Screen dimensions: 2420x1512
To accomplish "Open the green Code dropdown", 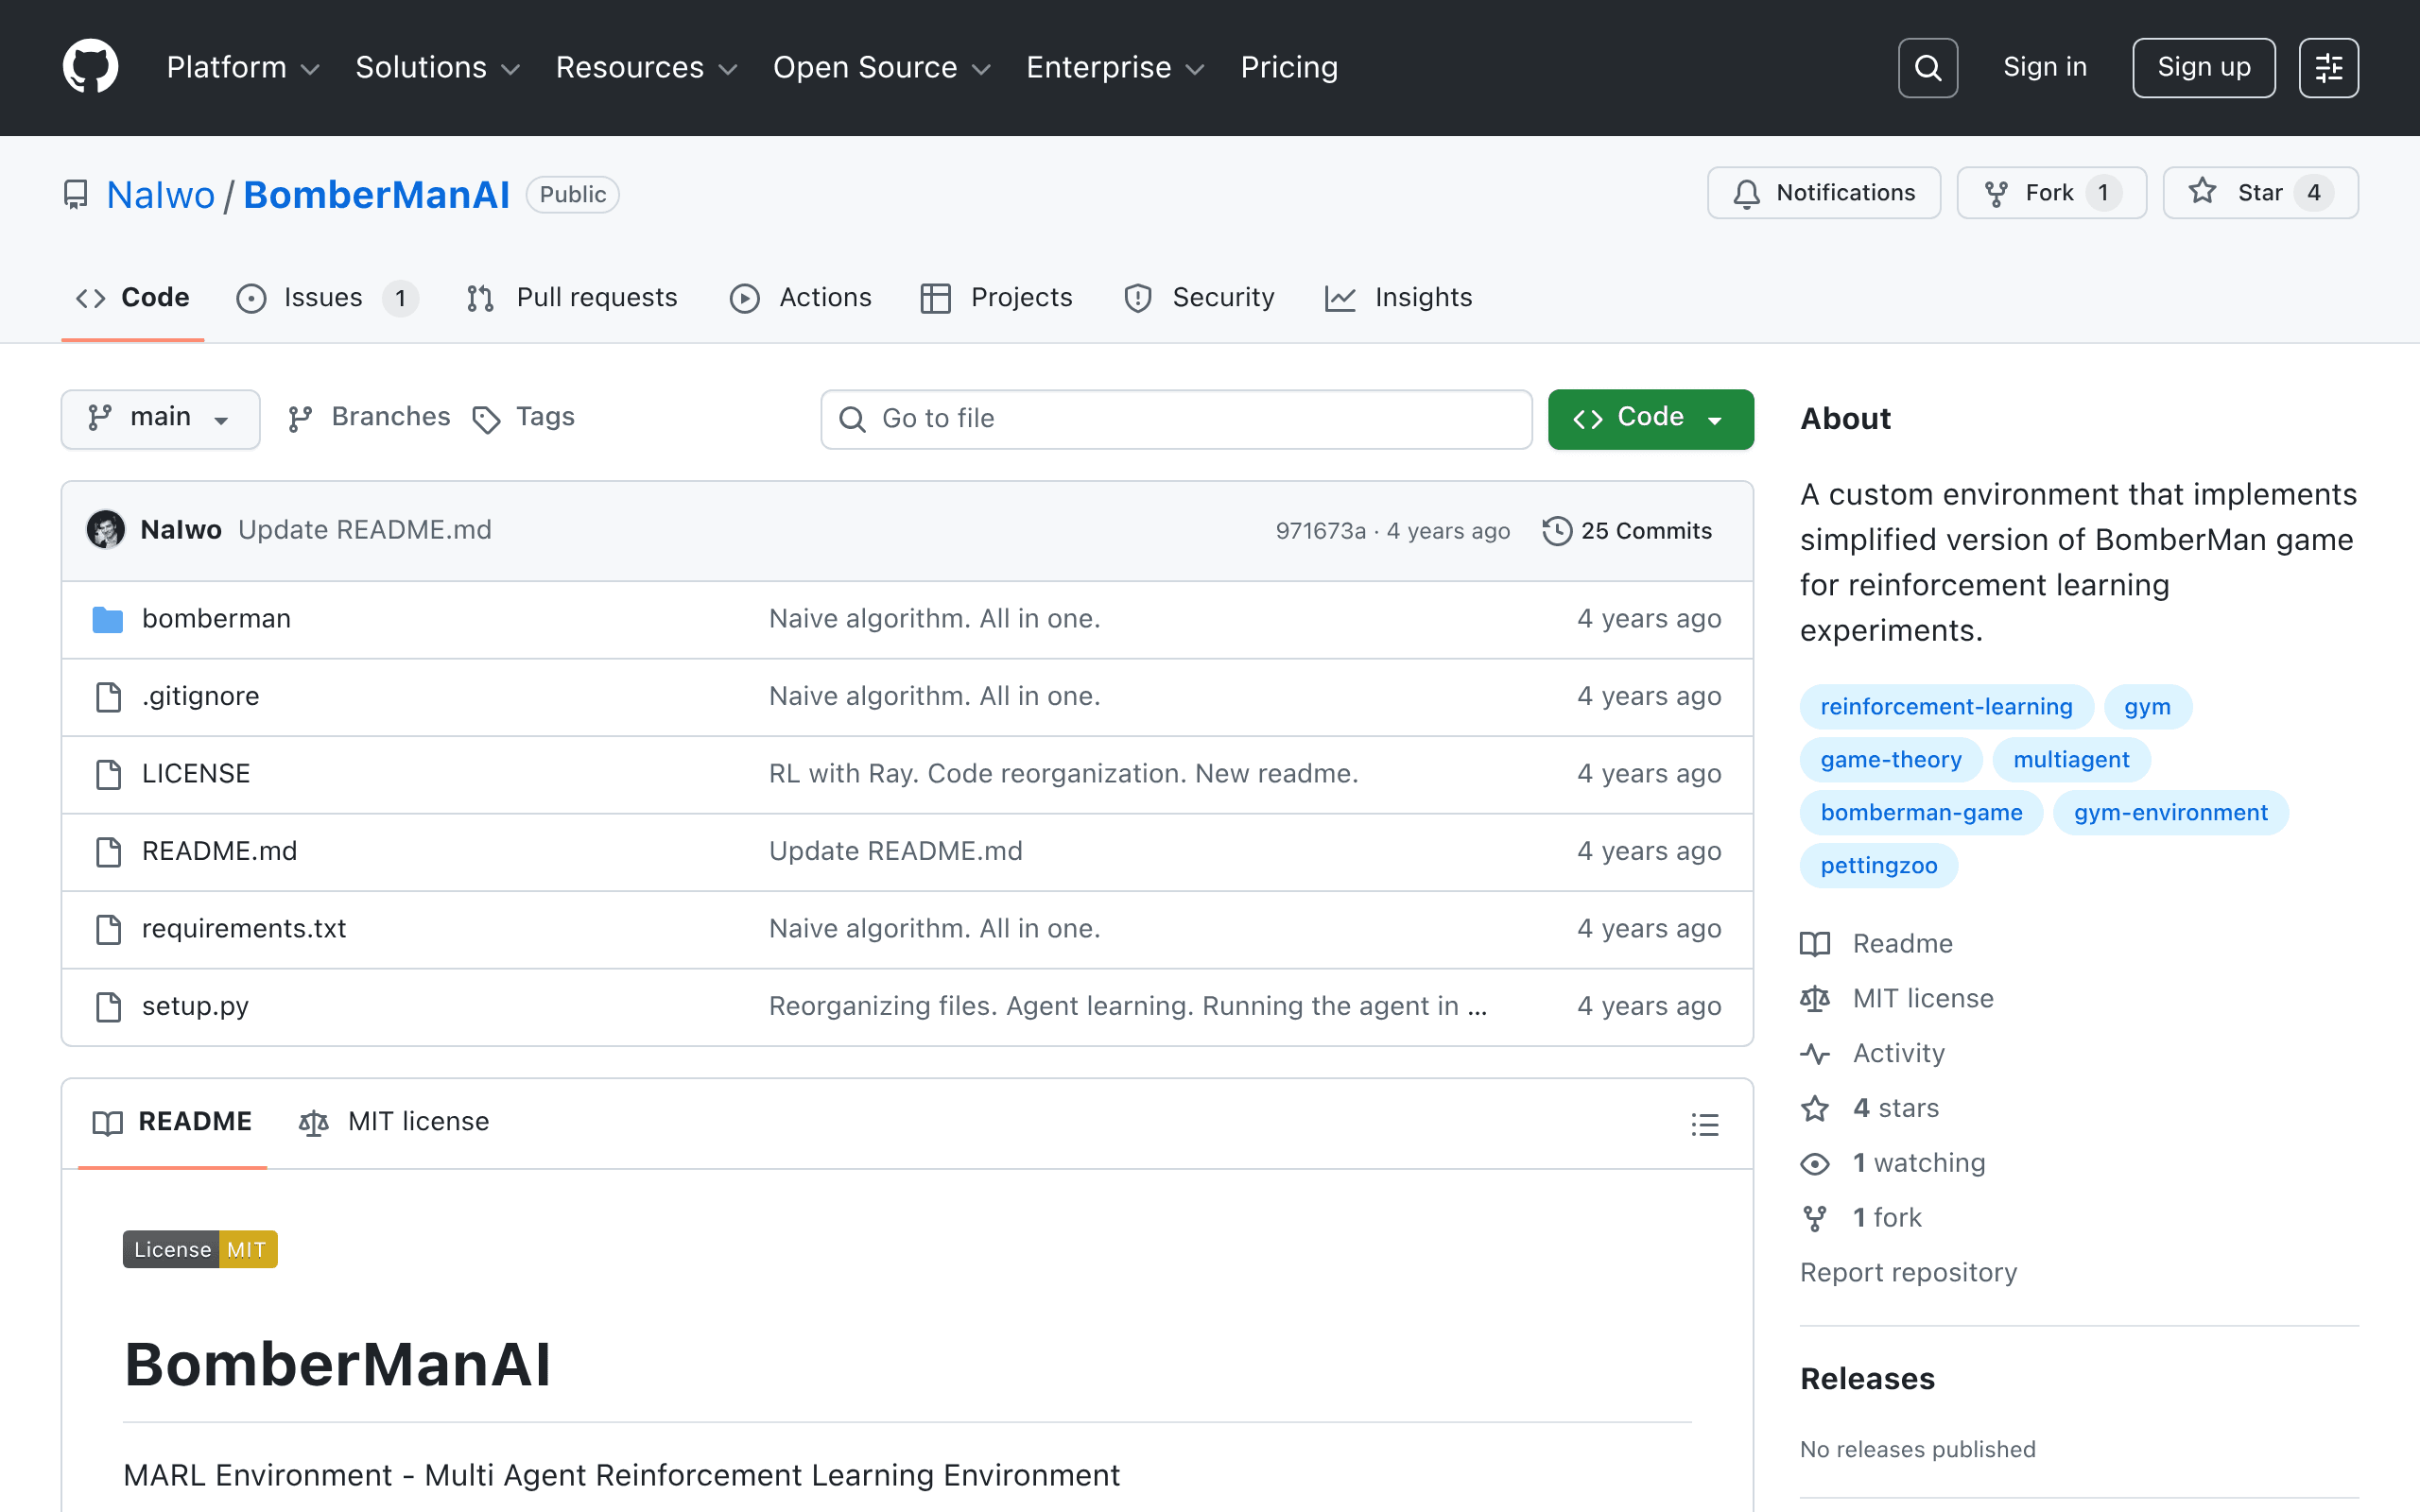I will [1650, 419].
